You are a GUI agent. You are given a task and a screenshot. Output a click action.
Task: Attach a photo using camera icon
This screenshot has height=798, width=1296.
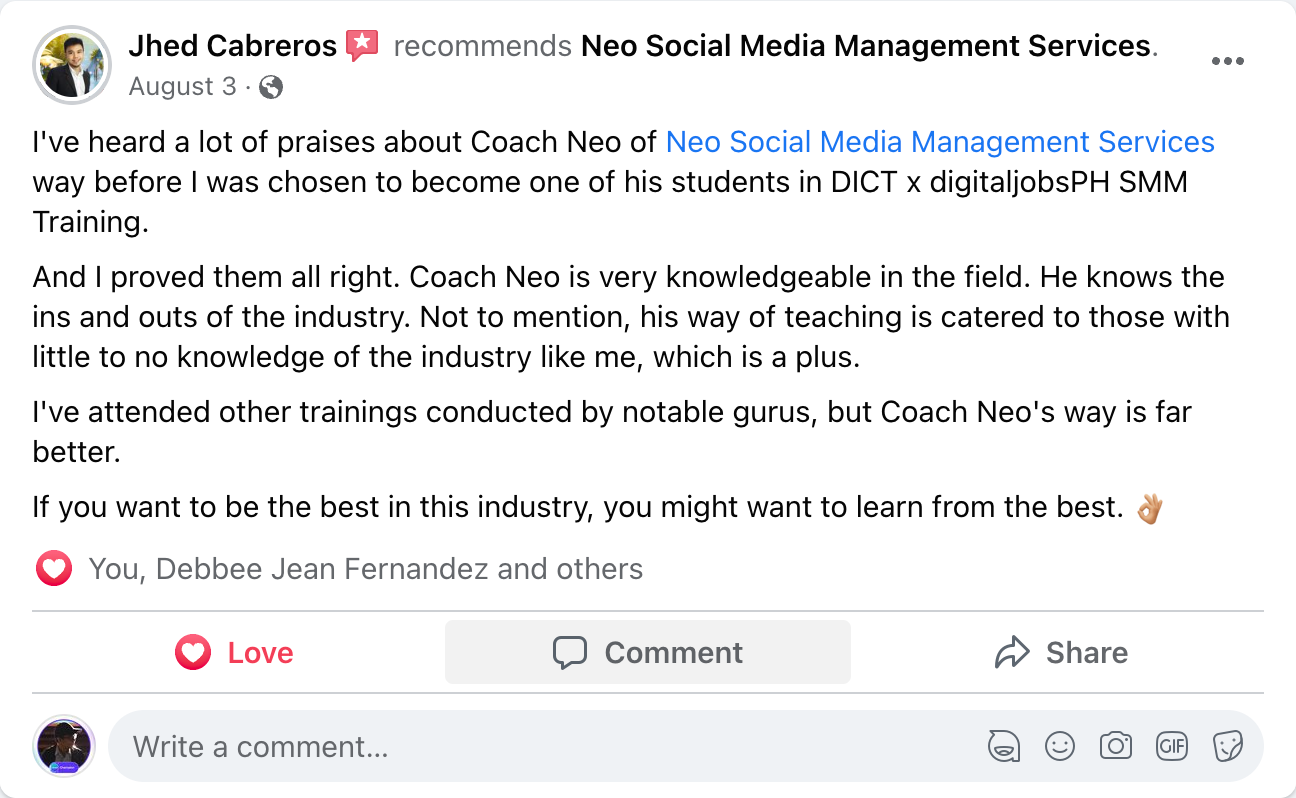1115,746
